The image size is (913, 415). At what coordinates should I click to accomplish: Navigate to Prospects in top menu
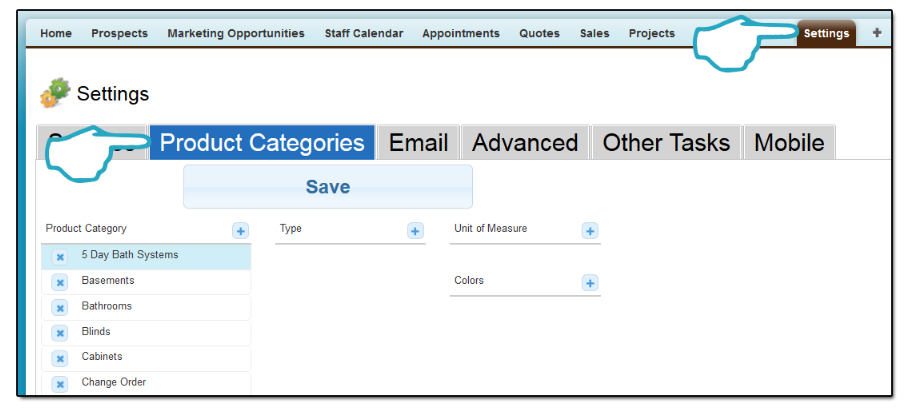point(119,33)
